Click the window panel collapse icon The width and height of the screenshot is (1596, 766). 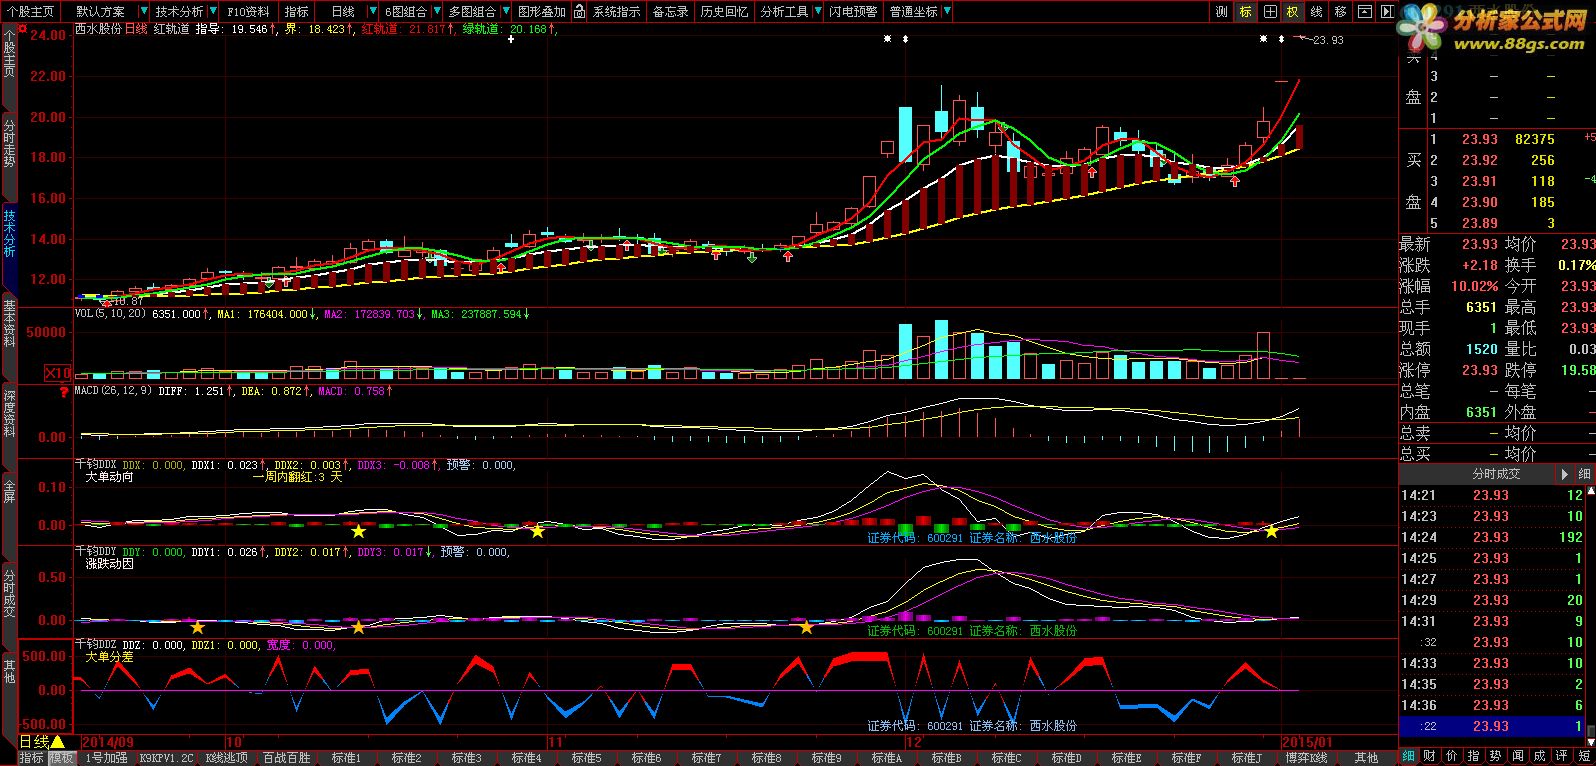(x=1365, y=12)
